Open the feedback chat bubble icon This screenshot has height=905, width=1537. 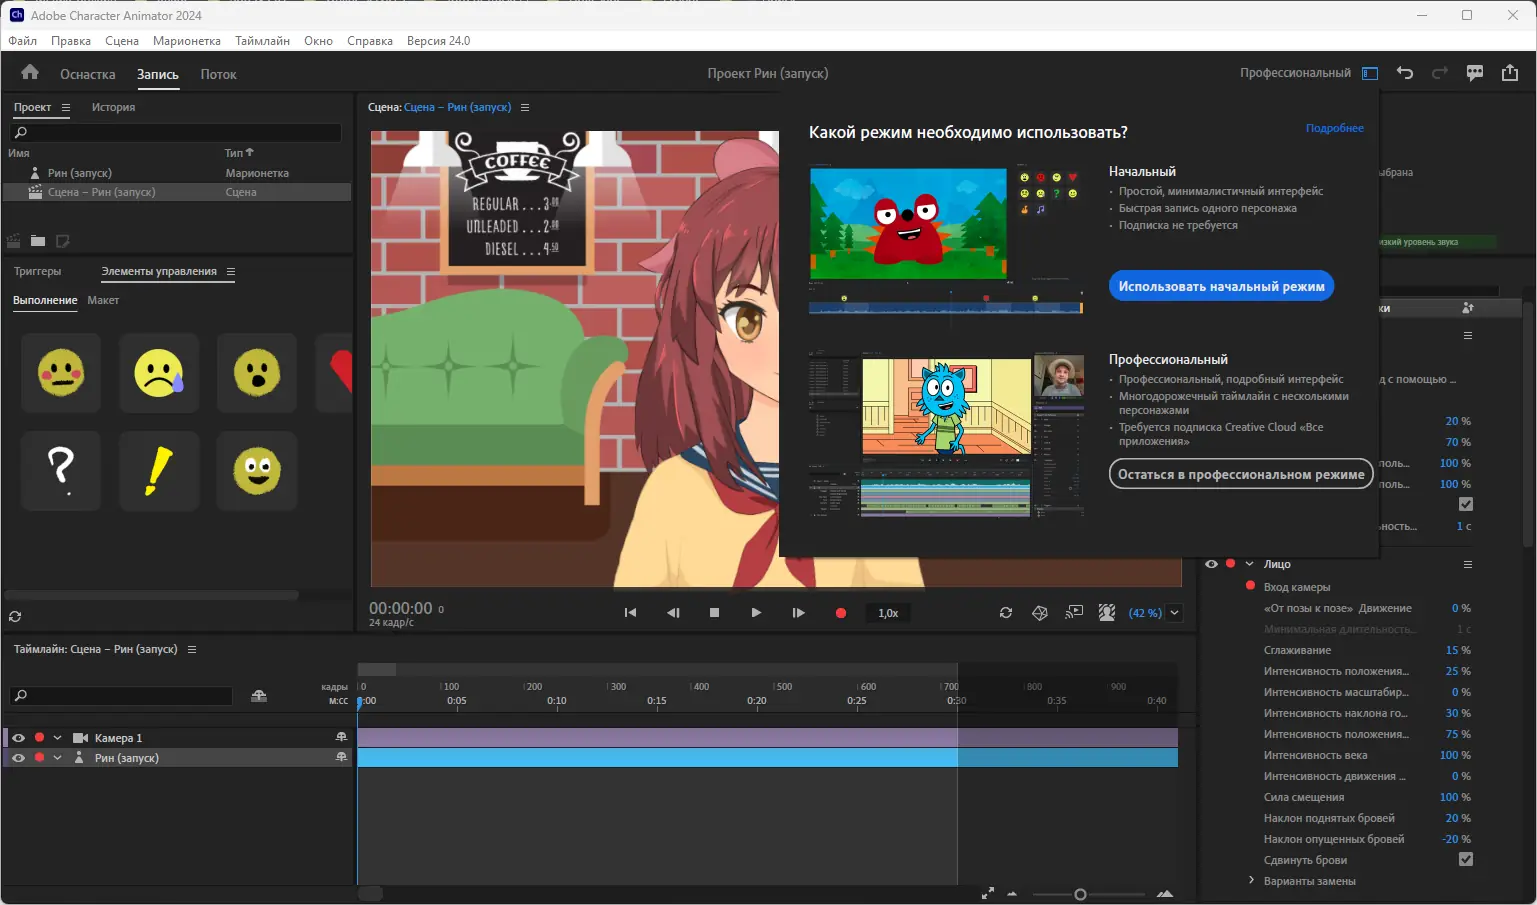[1475, 73]
